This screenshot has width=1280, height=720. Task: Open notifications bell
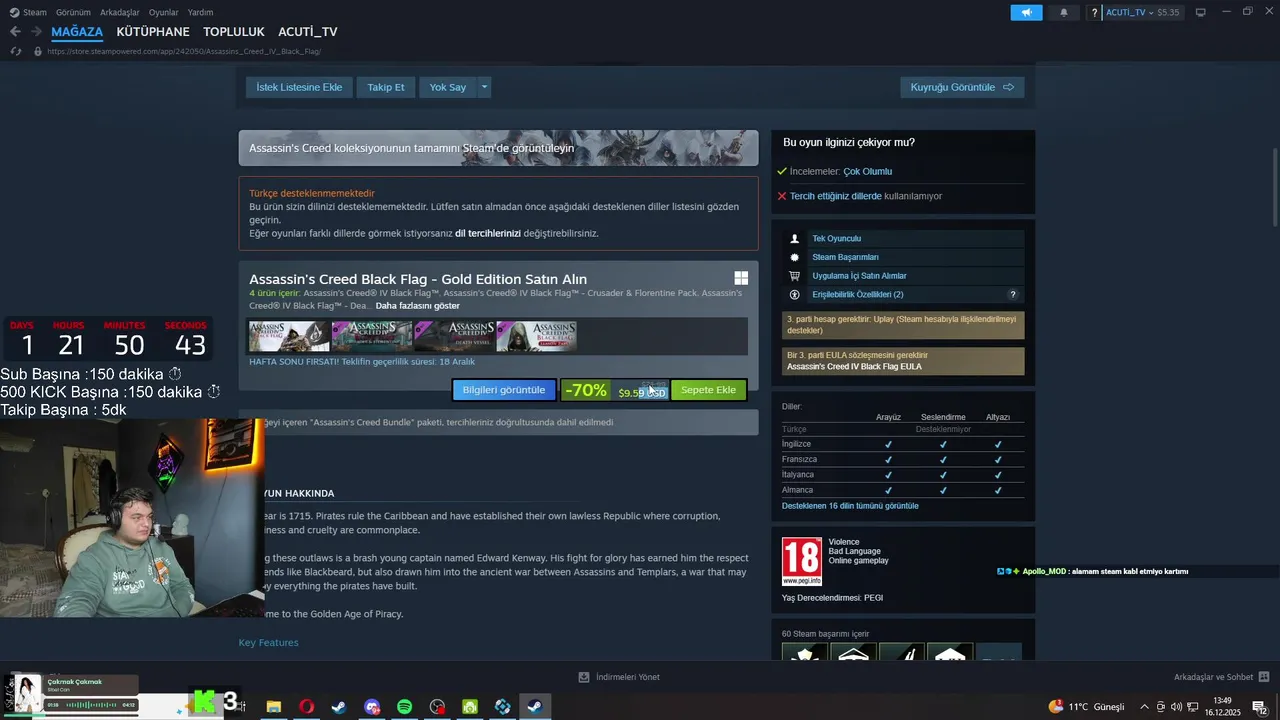click(1063, 12)
